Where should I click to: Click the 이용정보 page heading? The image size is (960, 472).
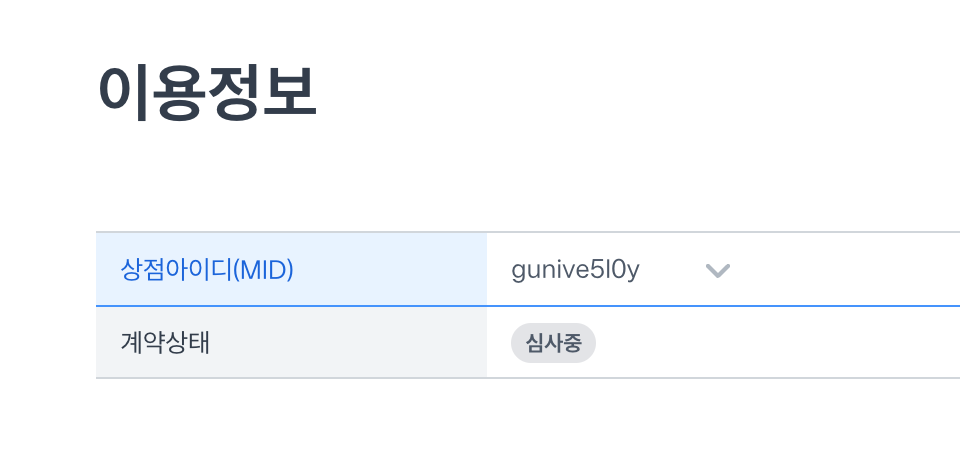tap(207, 92)
